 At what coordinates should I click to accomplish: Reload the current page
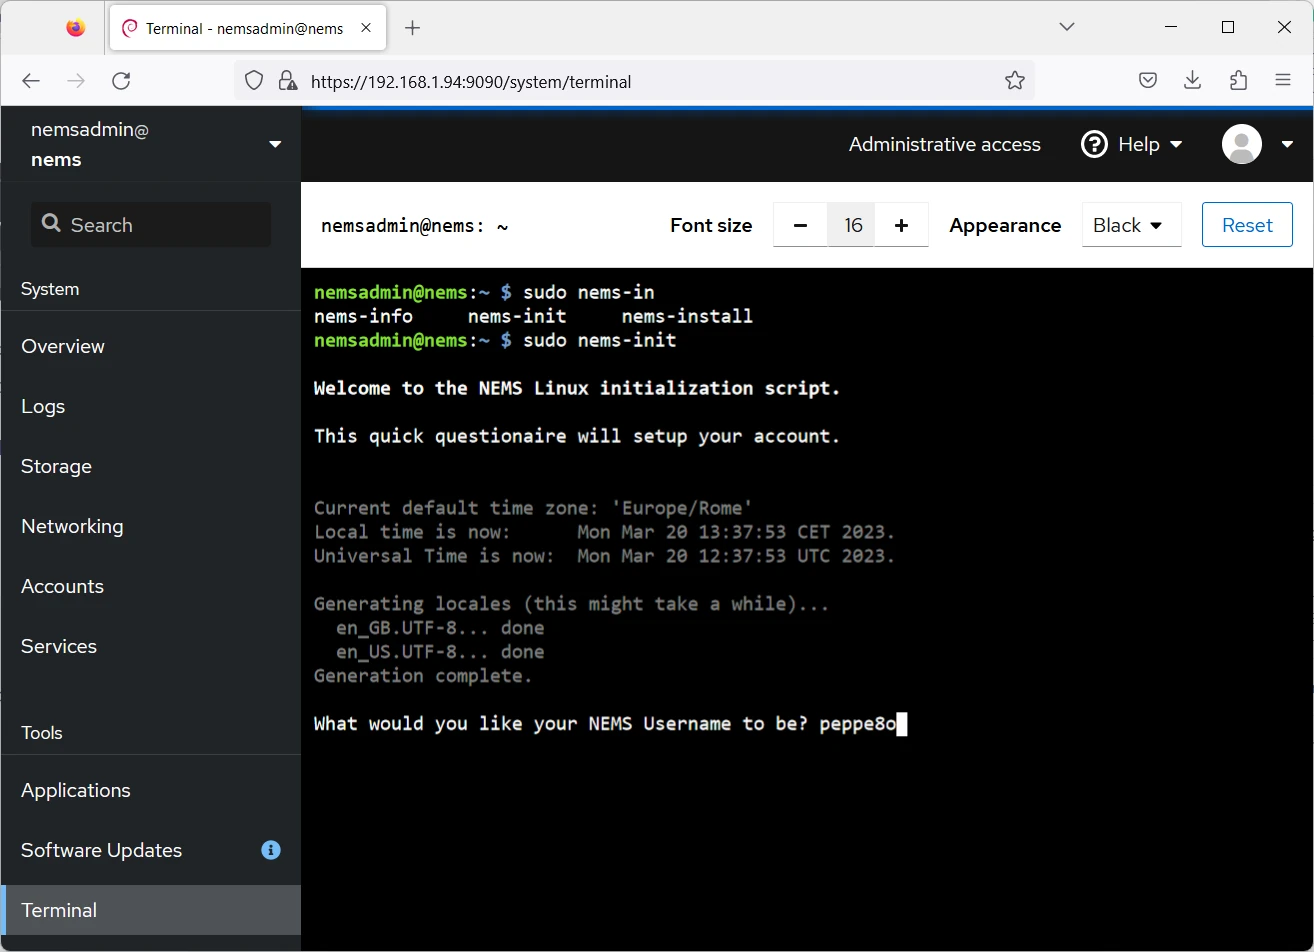pos(121,81)
